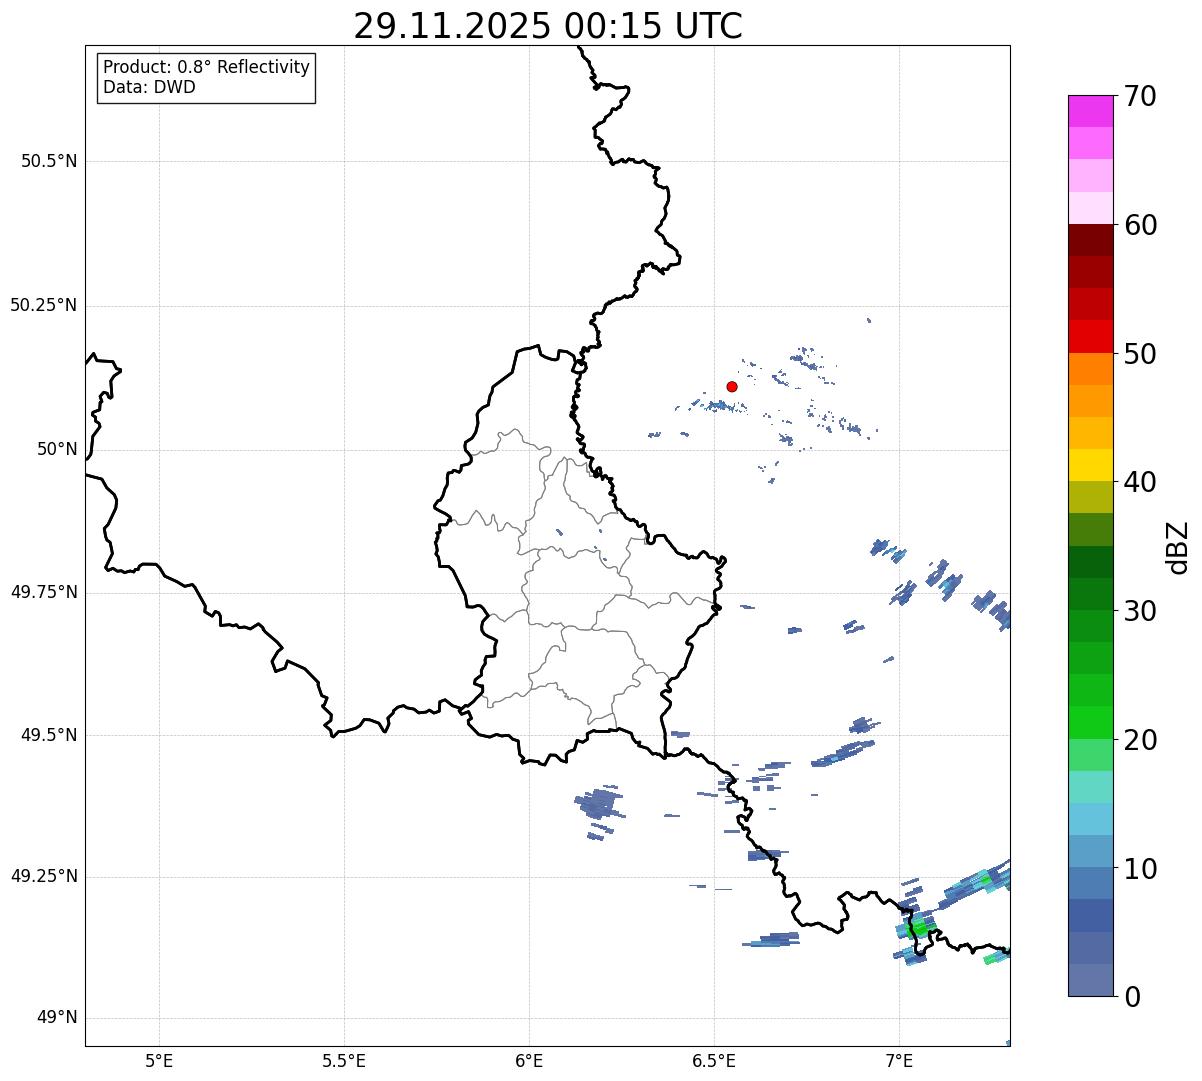Image resolution: width=1202 pixels, height=1081 pixels.
Task: Select the orange colorbar swatch just below 50
Action: [x=1091, y=369]
